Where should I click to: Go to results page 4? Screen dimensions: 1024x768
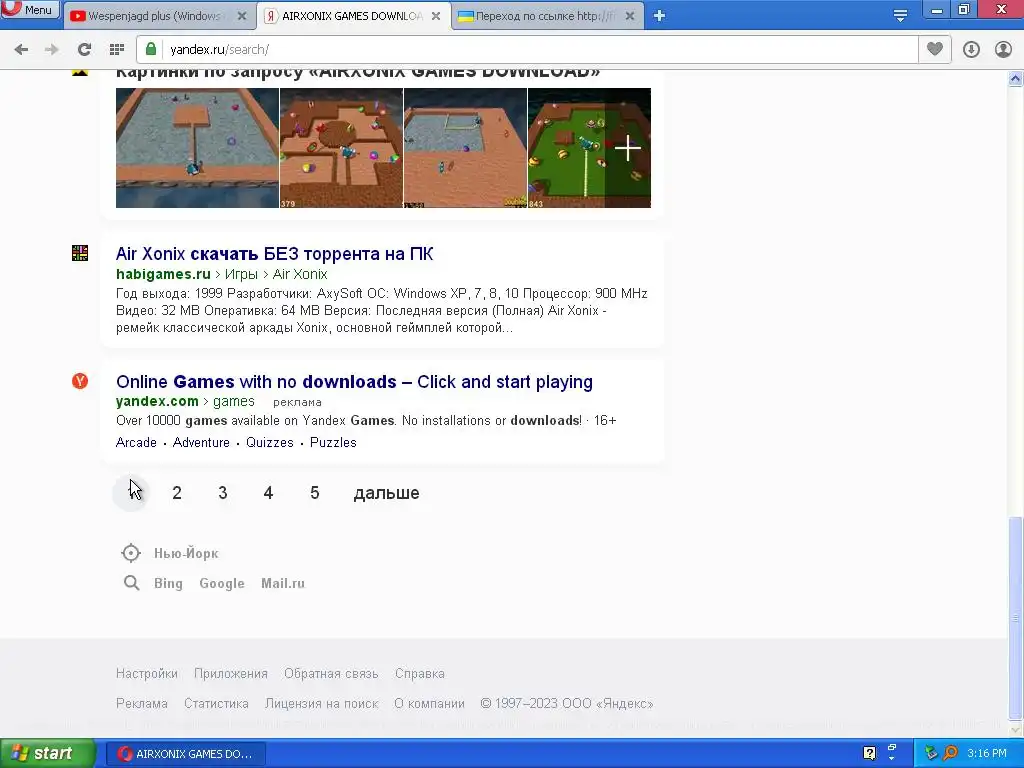pyautogui.click(x=268, y=493)
